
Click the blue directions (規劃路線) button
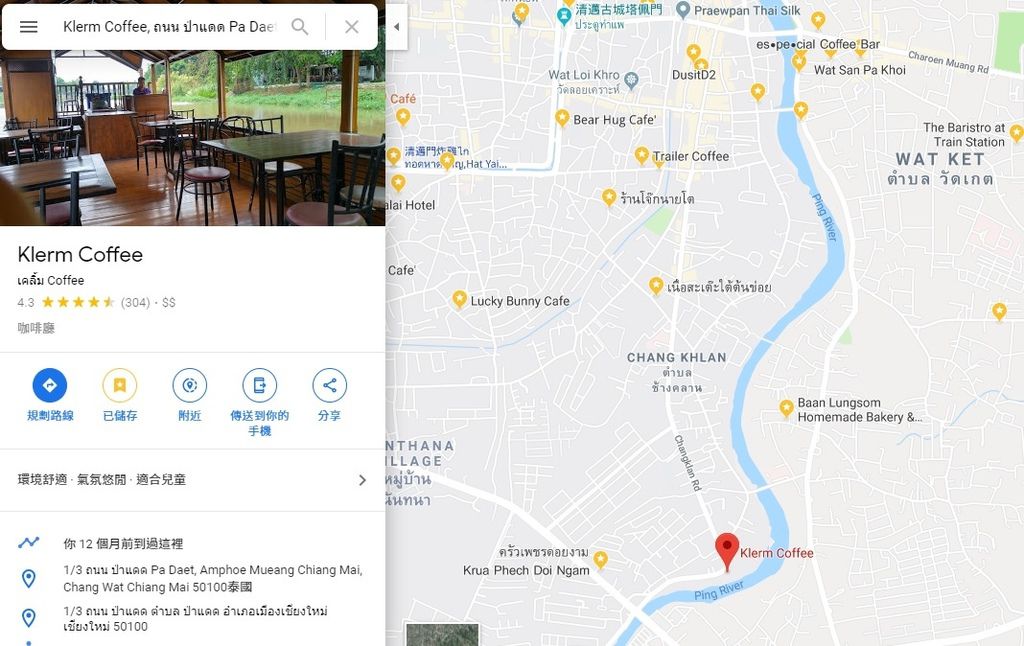(x=50, y=385)
